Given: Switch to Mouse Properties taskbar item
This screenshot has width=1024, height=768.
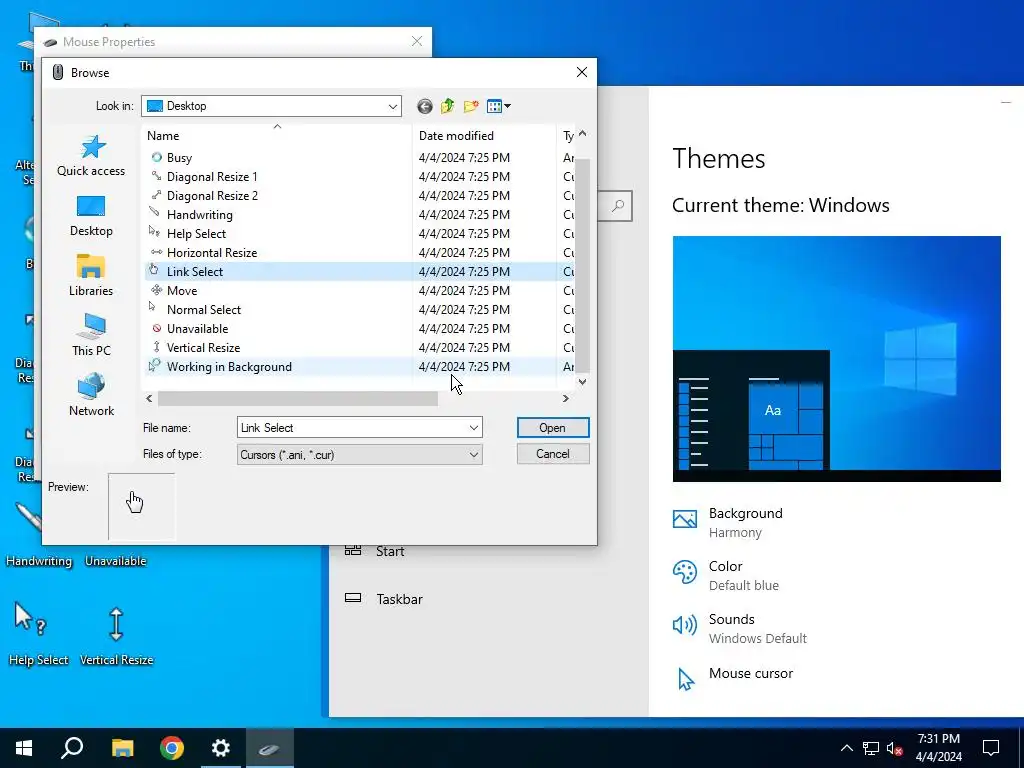Looking at the screenshot, I should [x=270, y=748].
